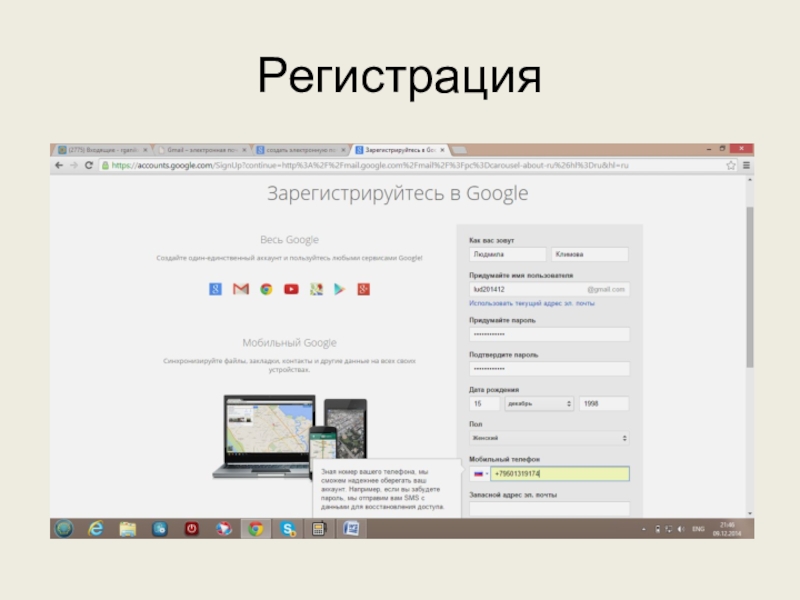The image size is (800, 600).
Task: Click the last name field Климова
Action: (x=590, y=254)
